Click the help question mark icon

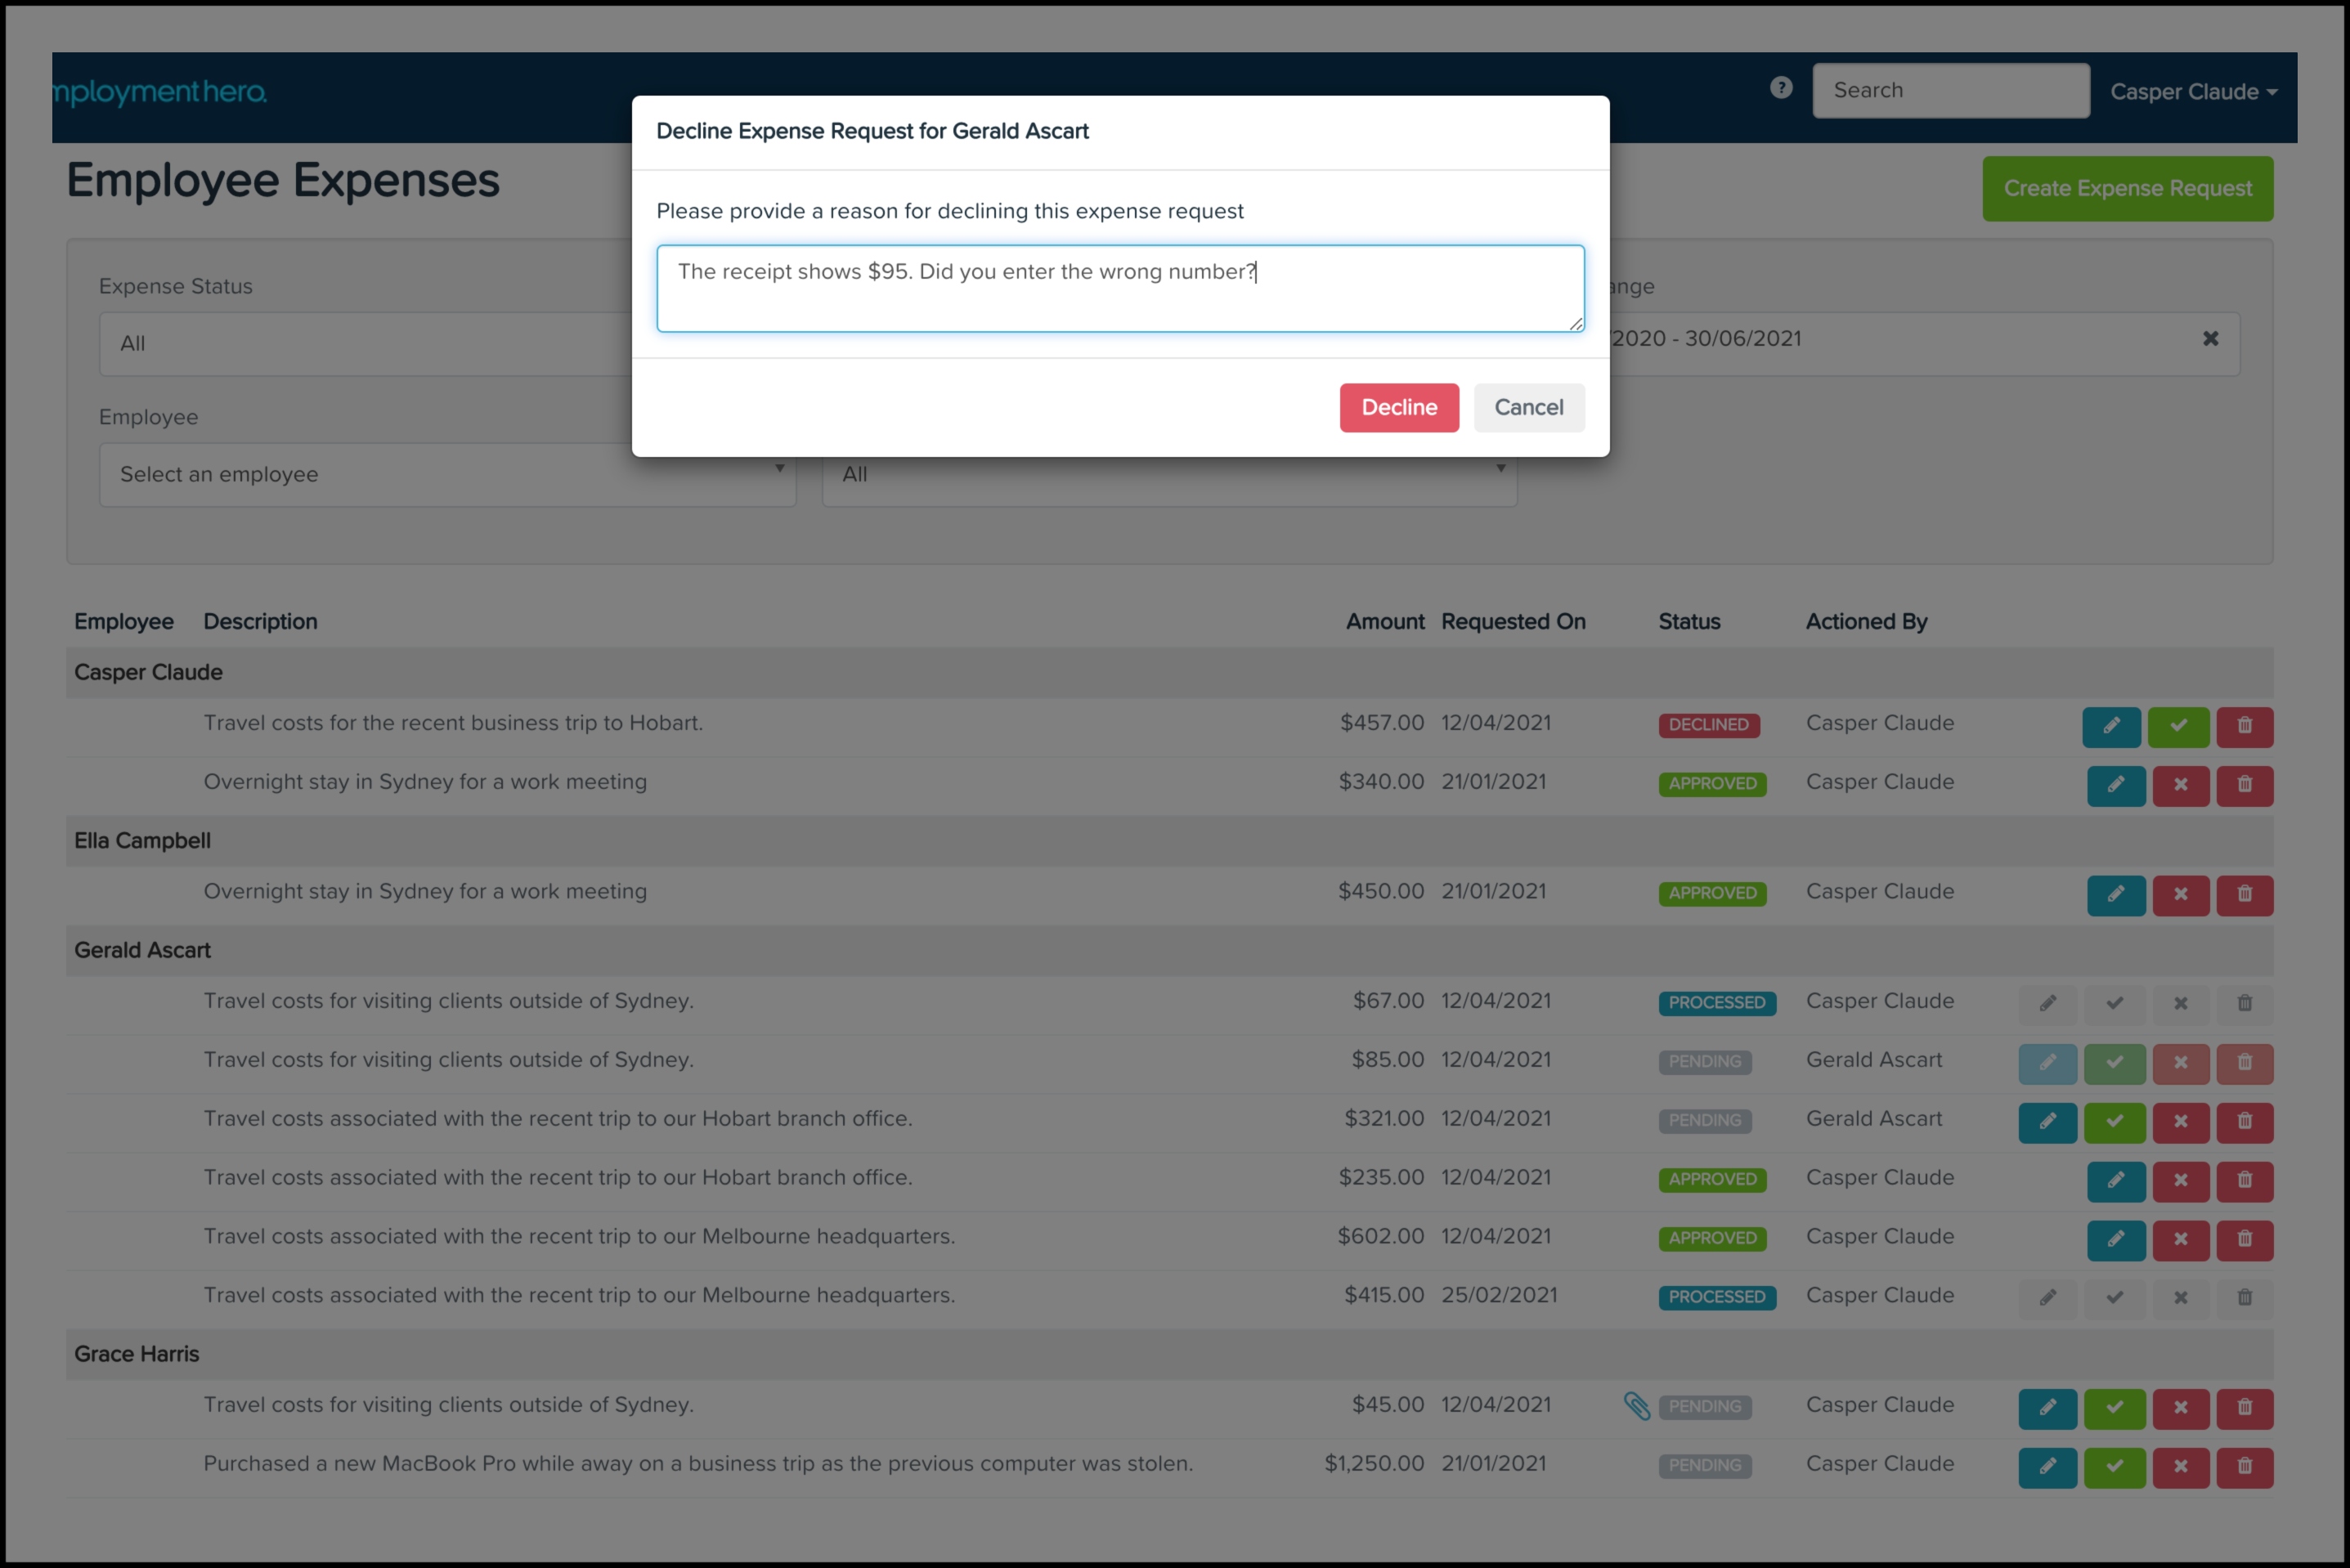point(1780,88)
